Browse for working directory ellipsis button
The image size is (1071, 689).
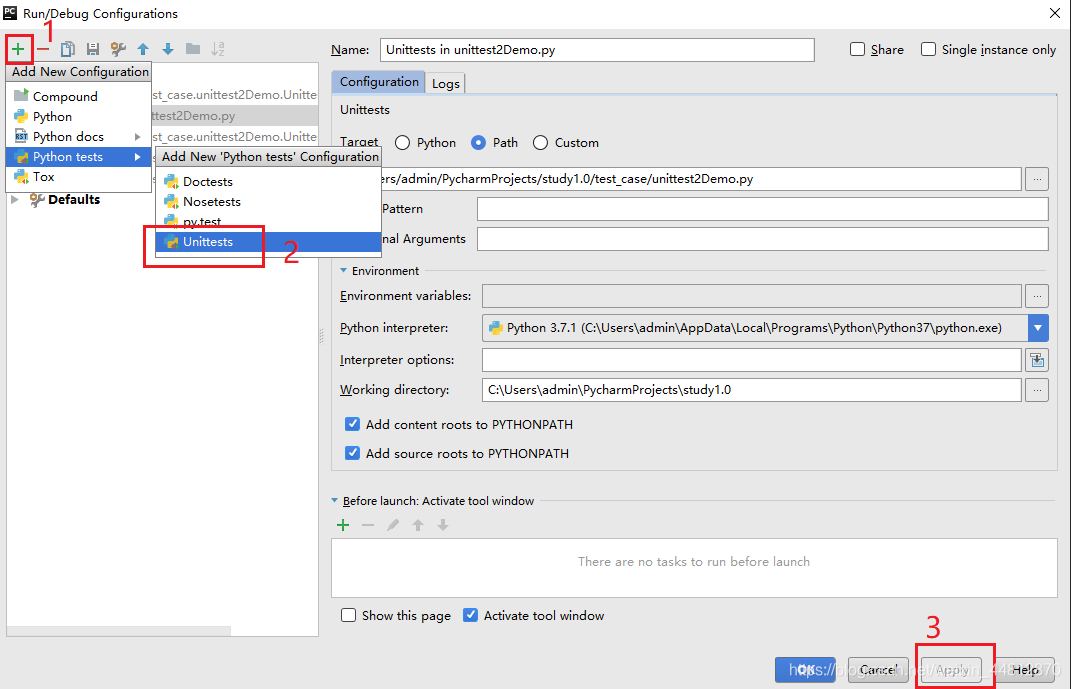click(1037, 390)
